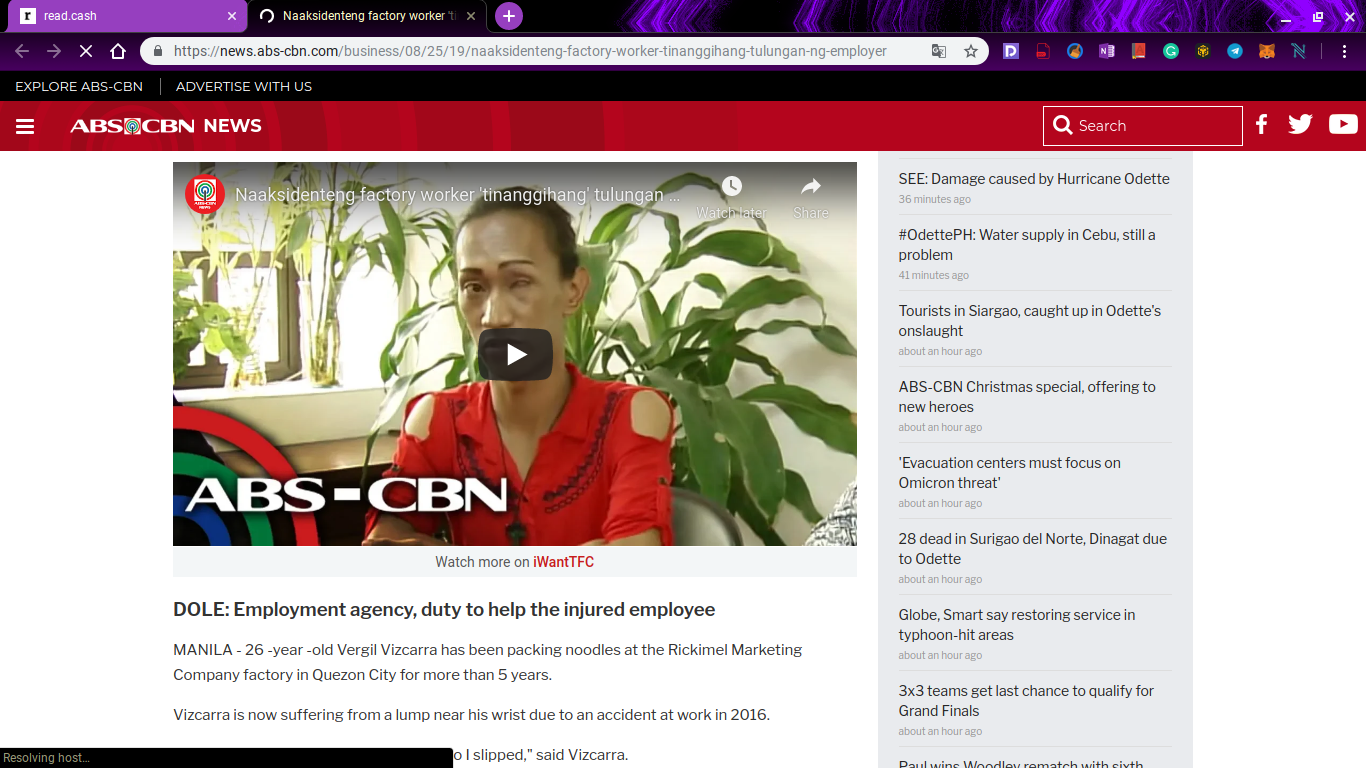Open 'Evacuation centers must focus on Omicron' story
This screenshot has height=768, width=1366.
click(x=1010, y=473)
